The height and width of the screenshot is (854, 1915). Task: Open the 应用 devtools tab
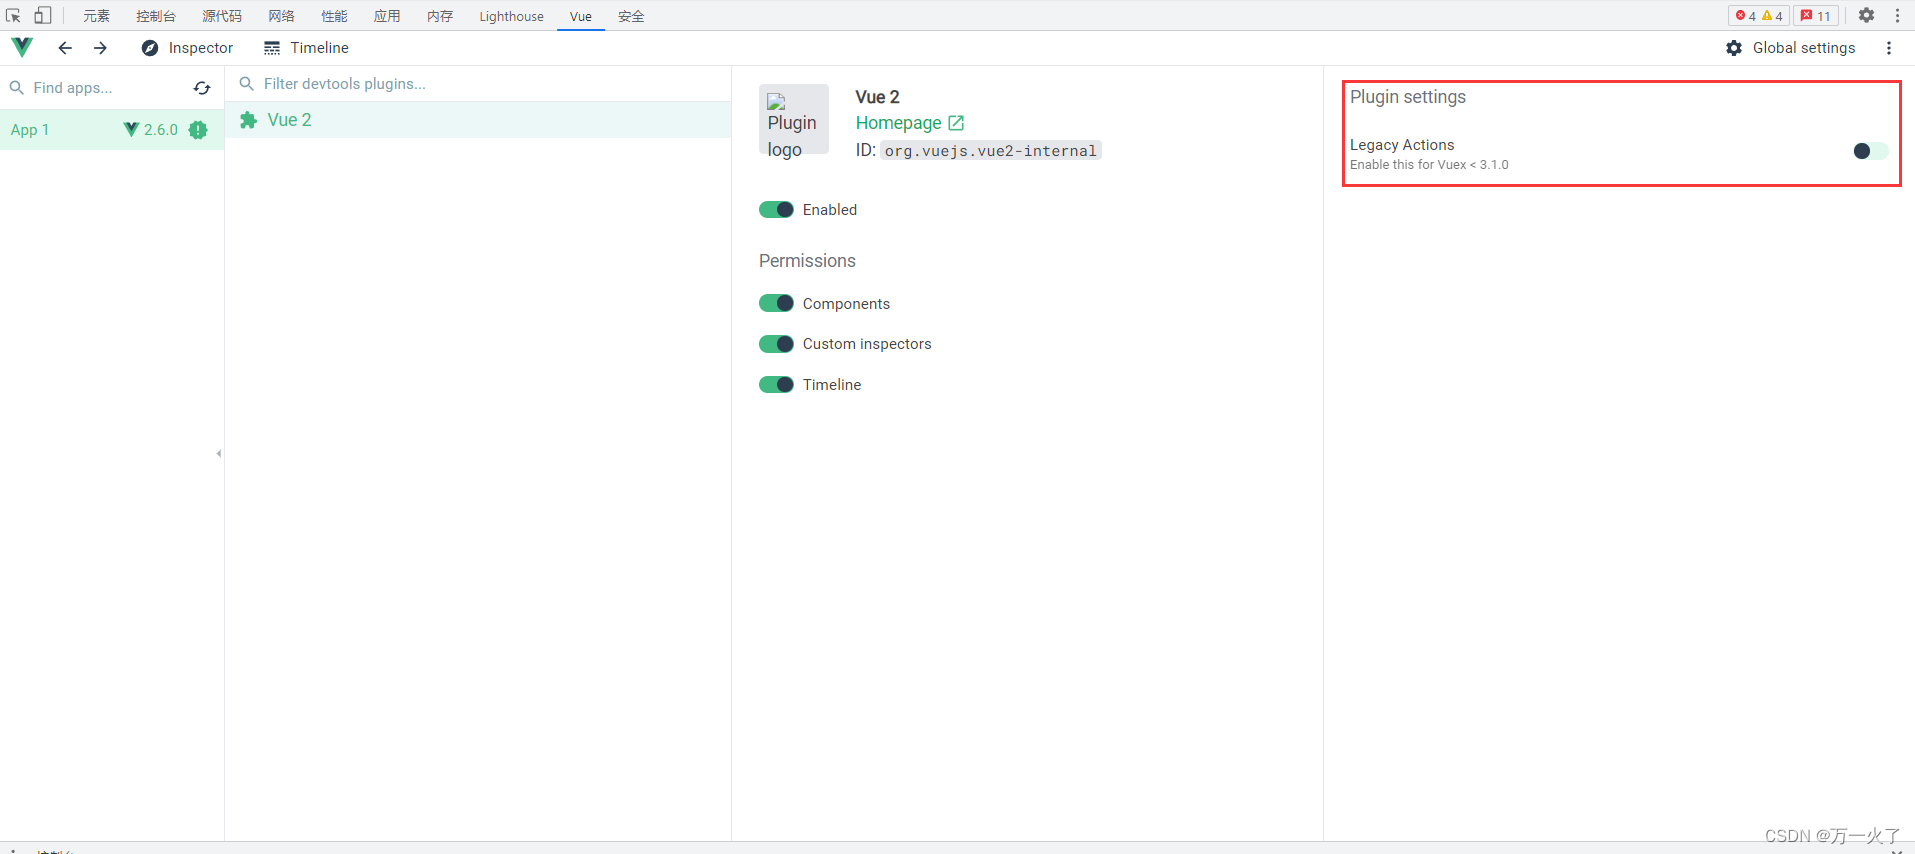pyautogui.click(x=387, y=16)
